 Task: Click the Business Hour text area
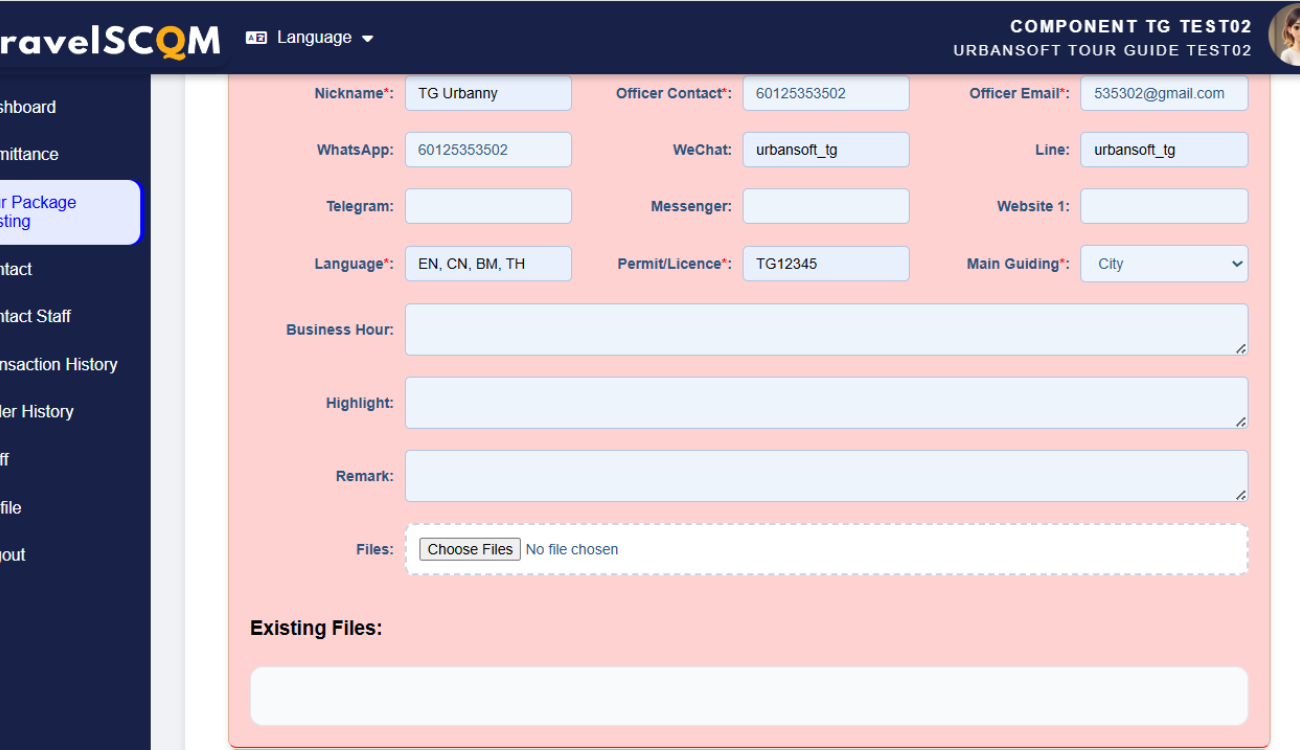click(x=826, y=329)
